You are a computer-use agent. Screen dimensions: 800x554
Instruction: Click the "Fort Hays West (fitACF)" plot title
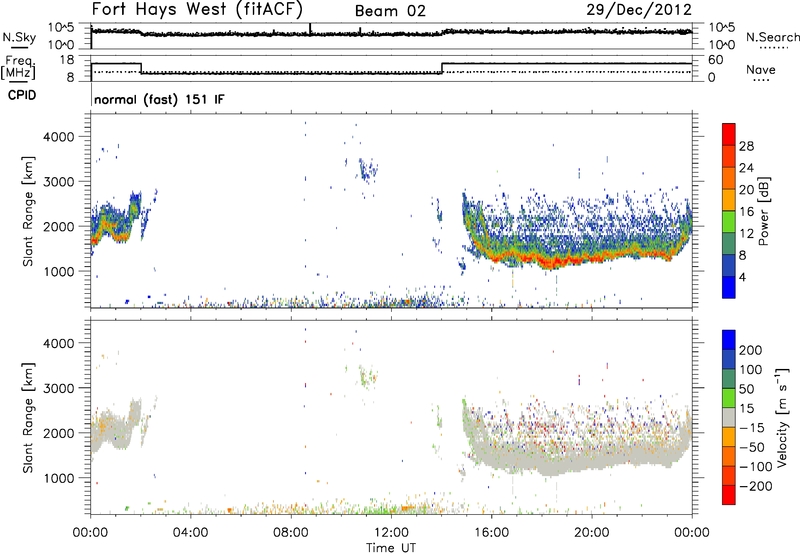197,9
